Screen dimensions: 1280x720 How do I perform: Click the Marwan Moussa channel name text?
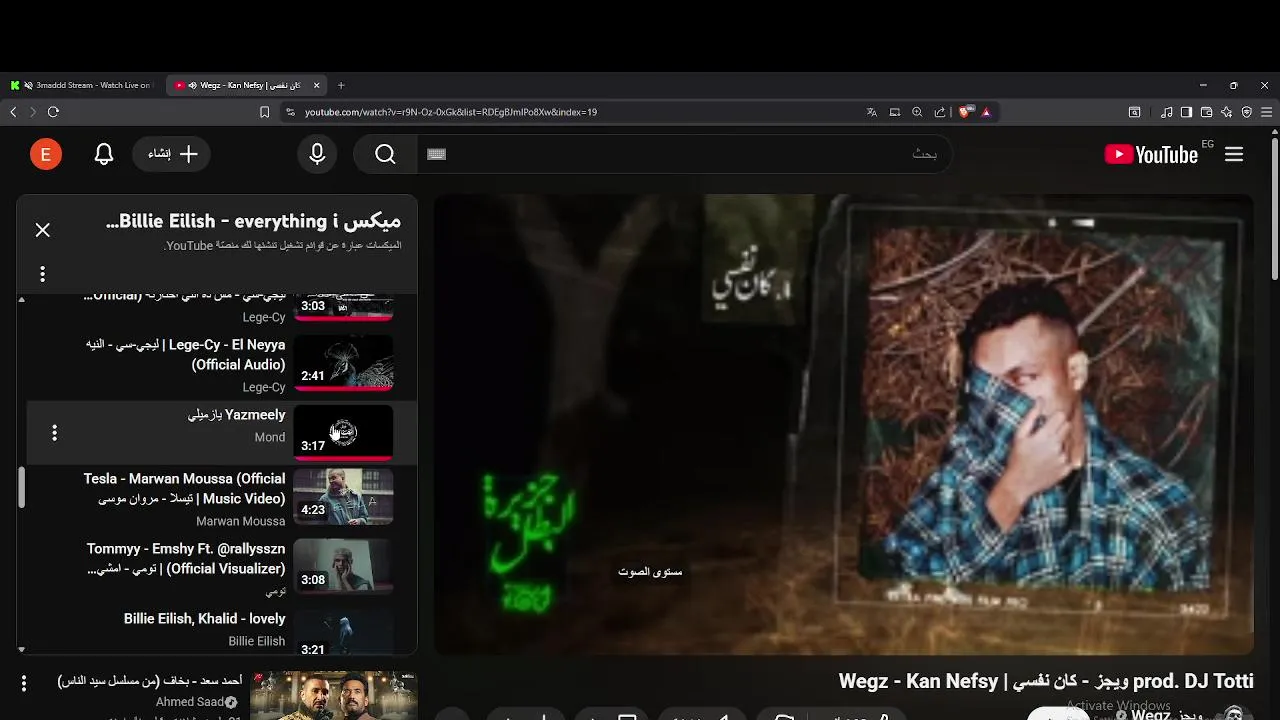(x=240, y=521)
